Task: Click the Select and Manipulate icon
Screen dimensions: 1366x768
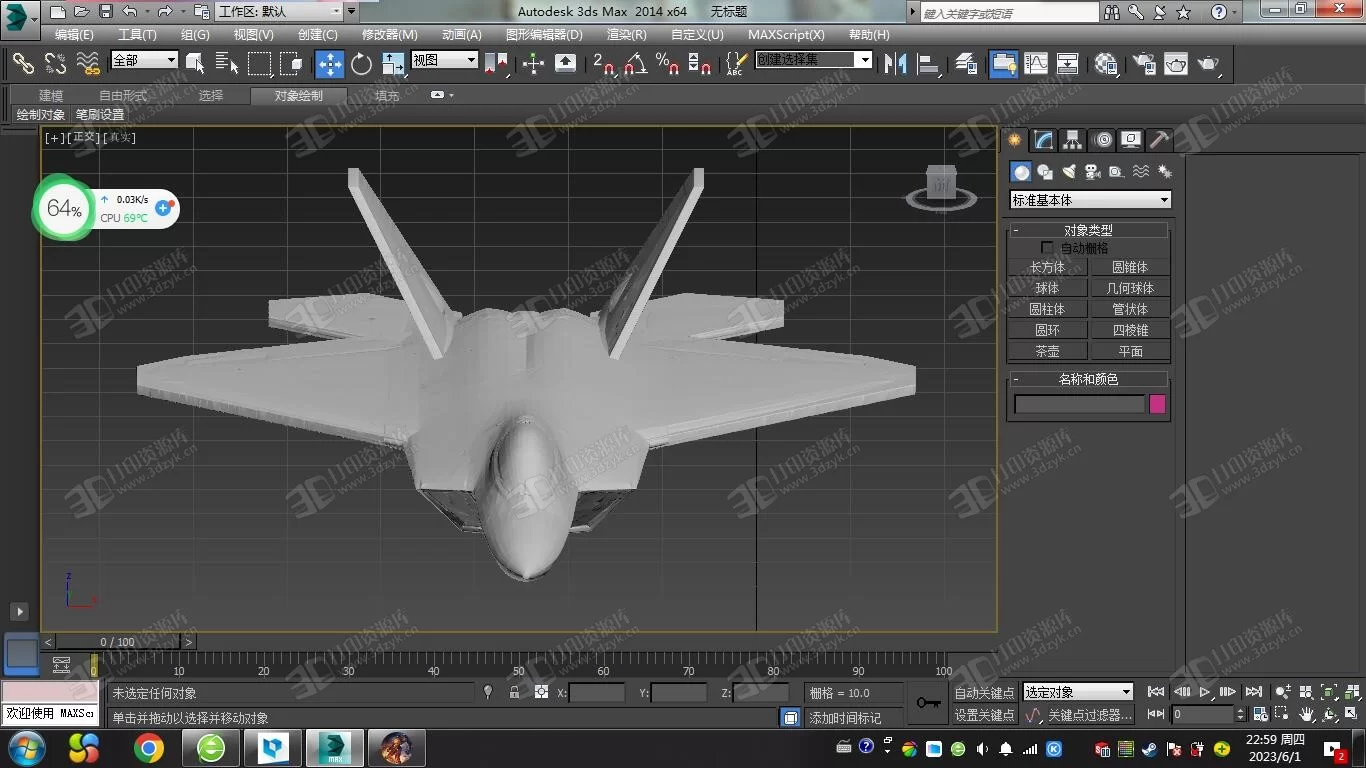Action: (533, 63)
